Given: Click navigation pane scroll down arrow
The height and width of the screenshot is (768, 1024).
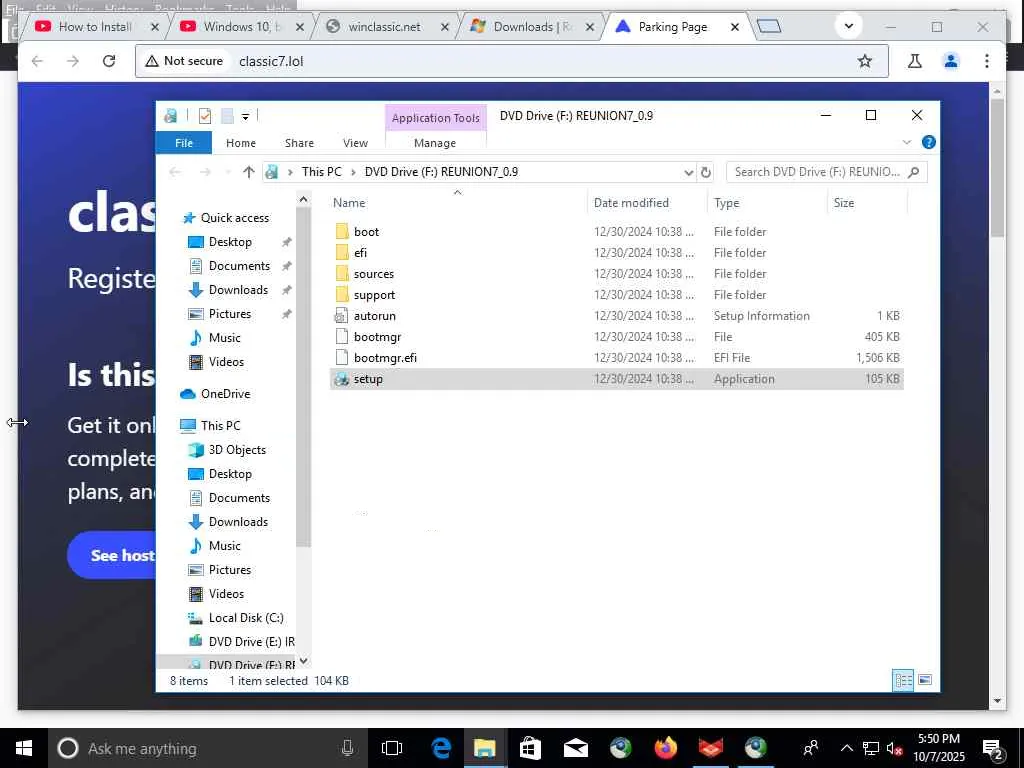Looking at the screenshot, I should (303, 661).
